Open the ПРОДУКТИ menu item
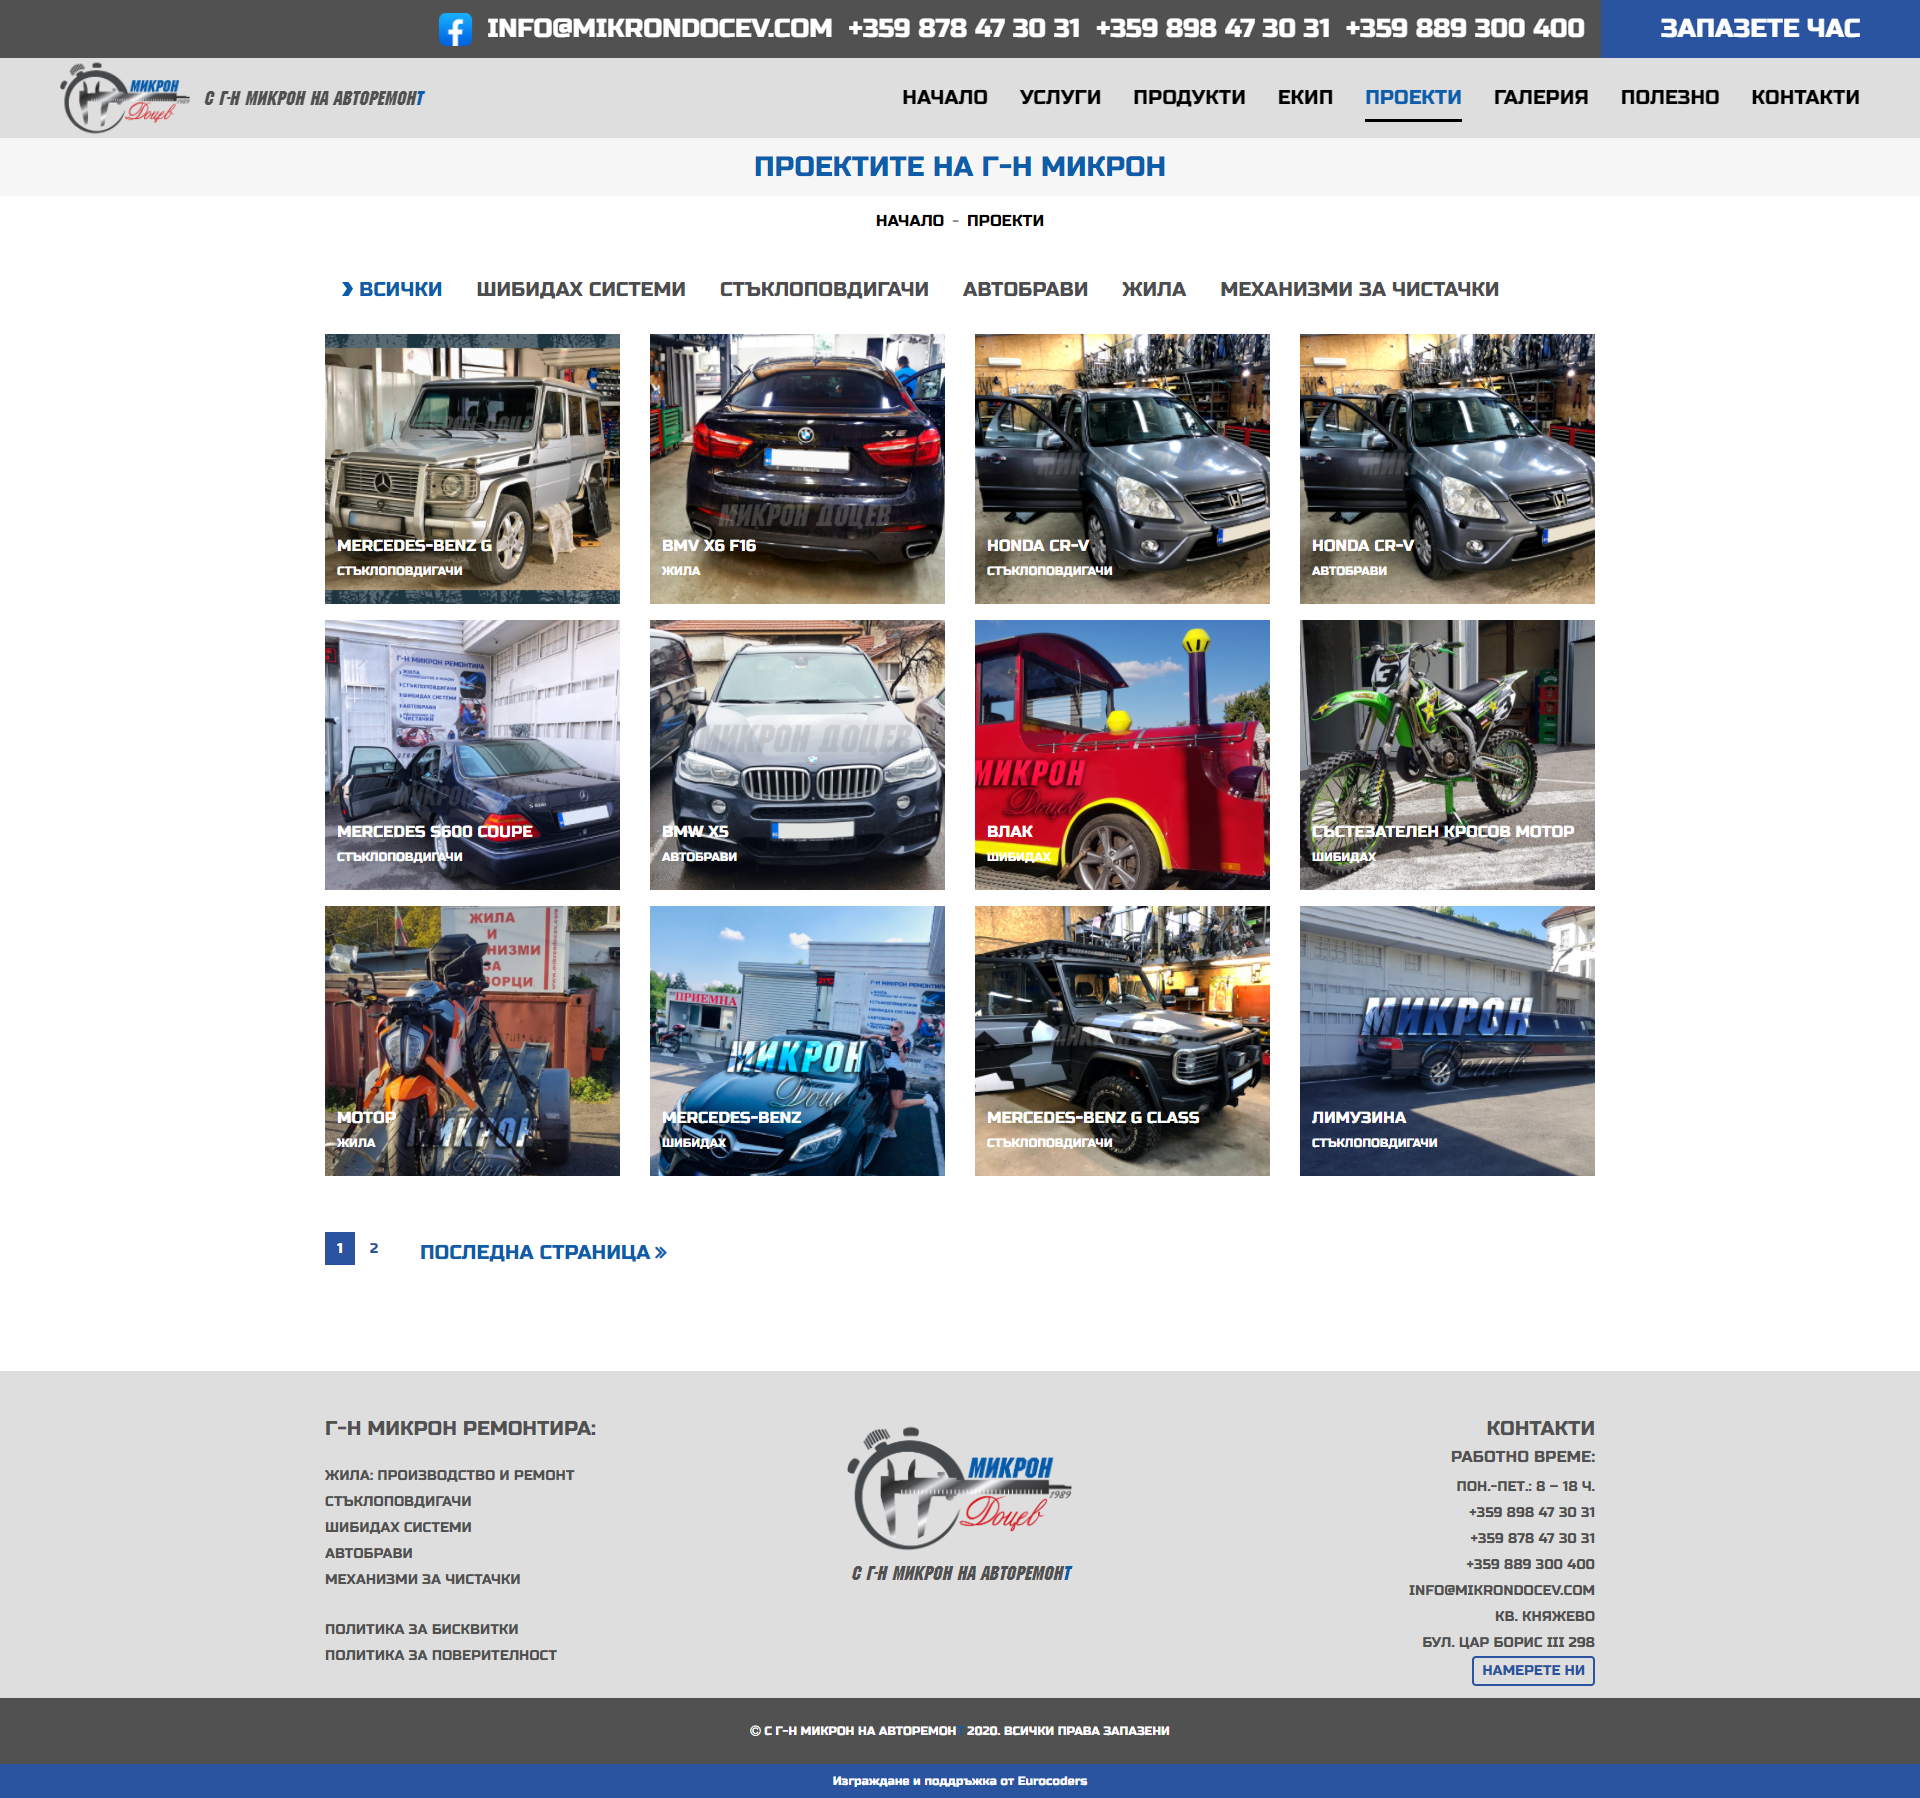1920x1798 pixels. pos(1189,97)
